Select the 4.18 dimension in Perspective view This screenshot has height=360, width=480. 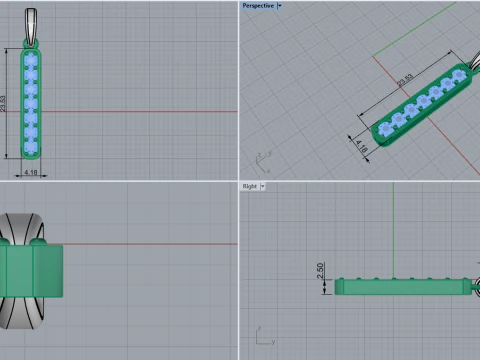coord(362,146)
